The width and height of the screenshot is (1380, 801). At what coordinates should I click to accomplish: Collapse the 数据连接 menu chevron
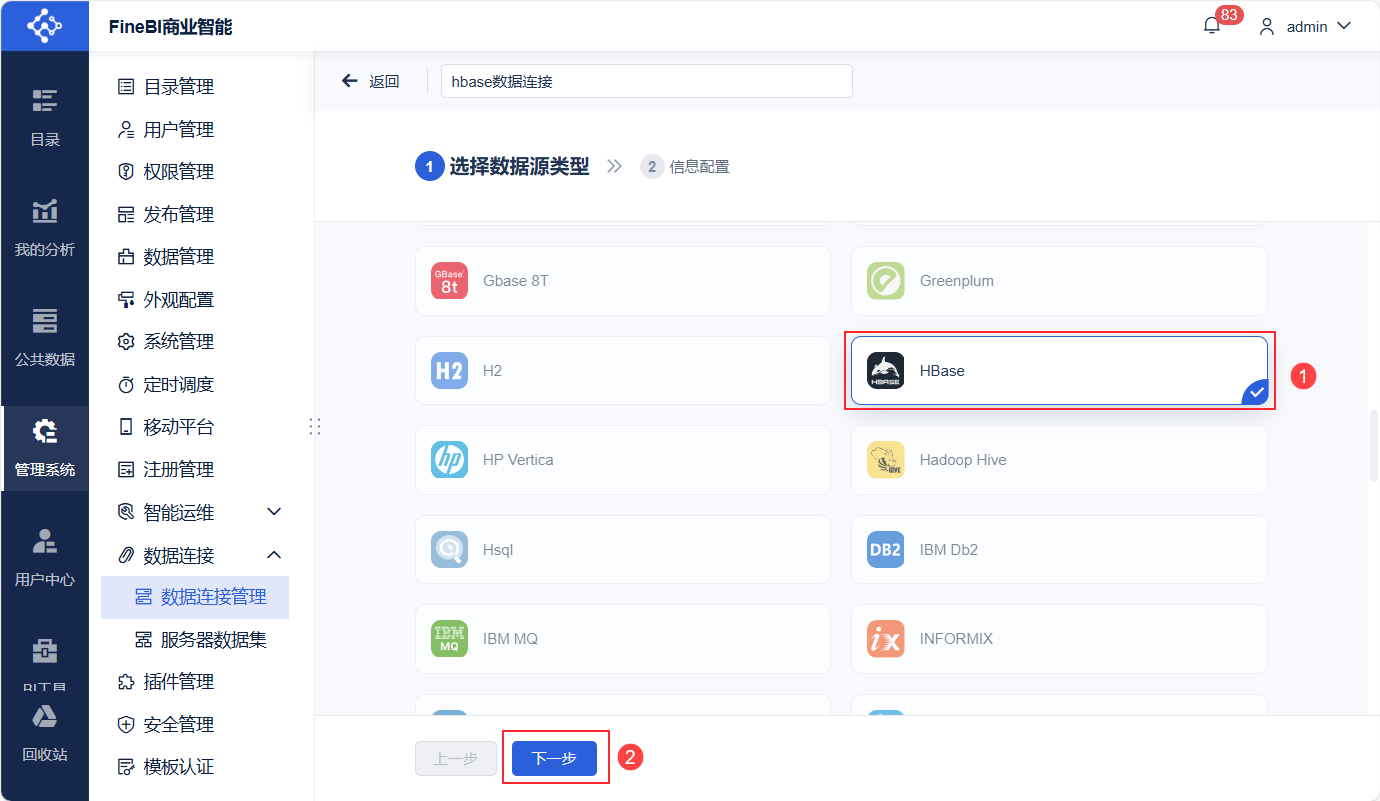click(x=274, y=555)
